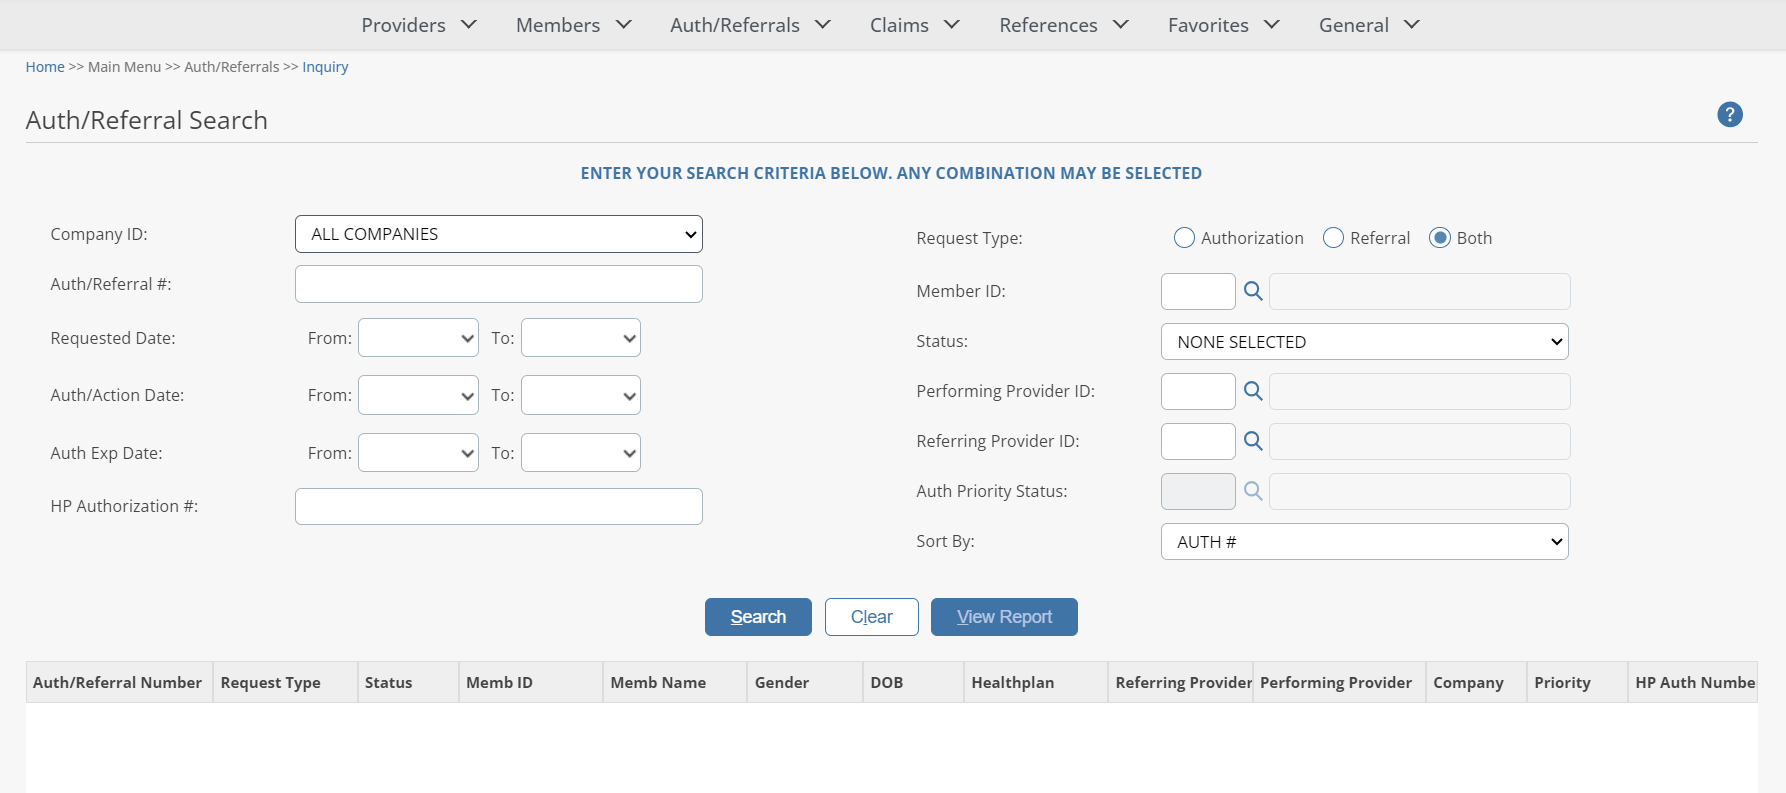Expand the Status dropdown list
This screenshot has height=793, width=1786.
tap(1364, 342)
